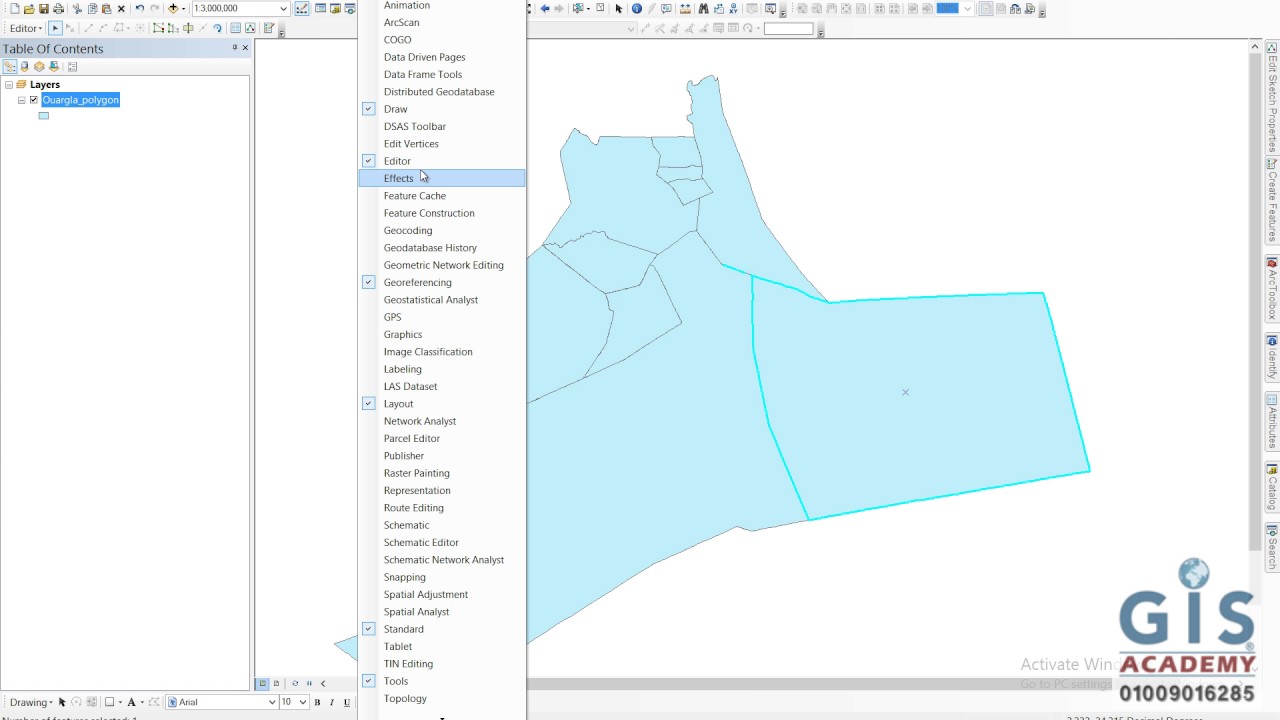
Task: Open the Catalog side tab
Action: [x=1272, y=487]
